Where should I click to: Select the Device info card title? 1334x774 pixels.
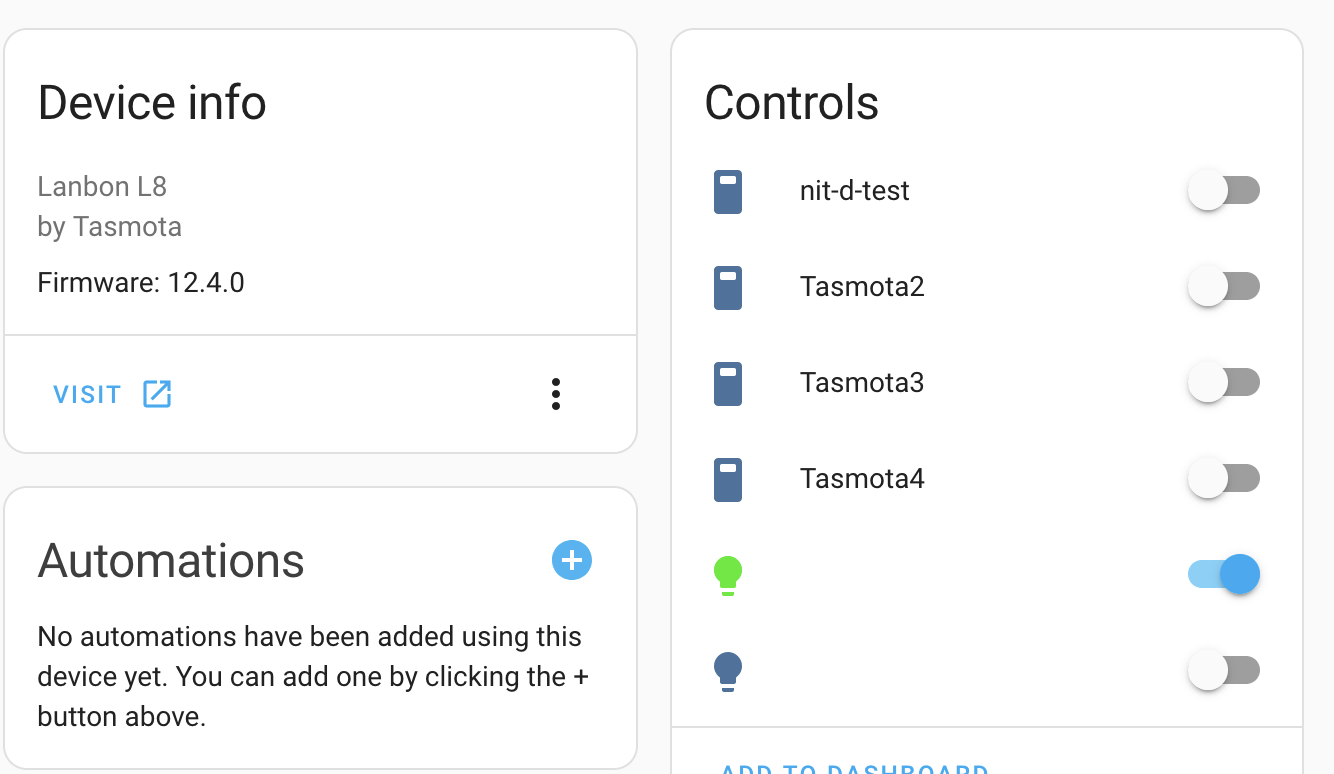(x=151, y=102)
